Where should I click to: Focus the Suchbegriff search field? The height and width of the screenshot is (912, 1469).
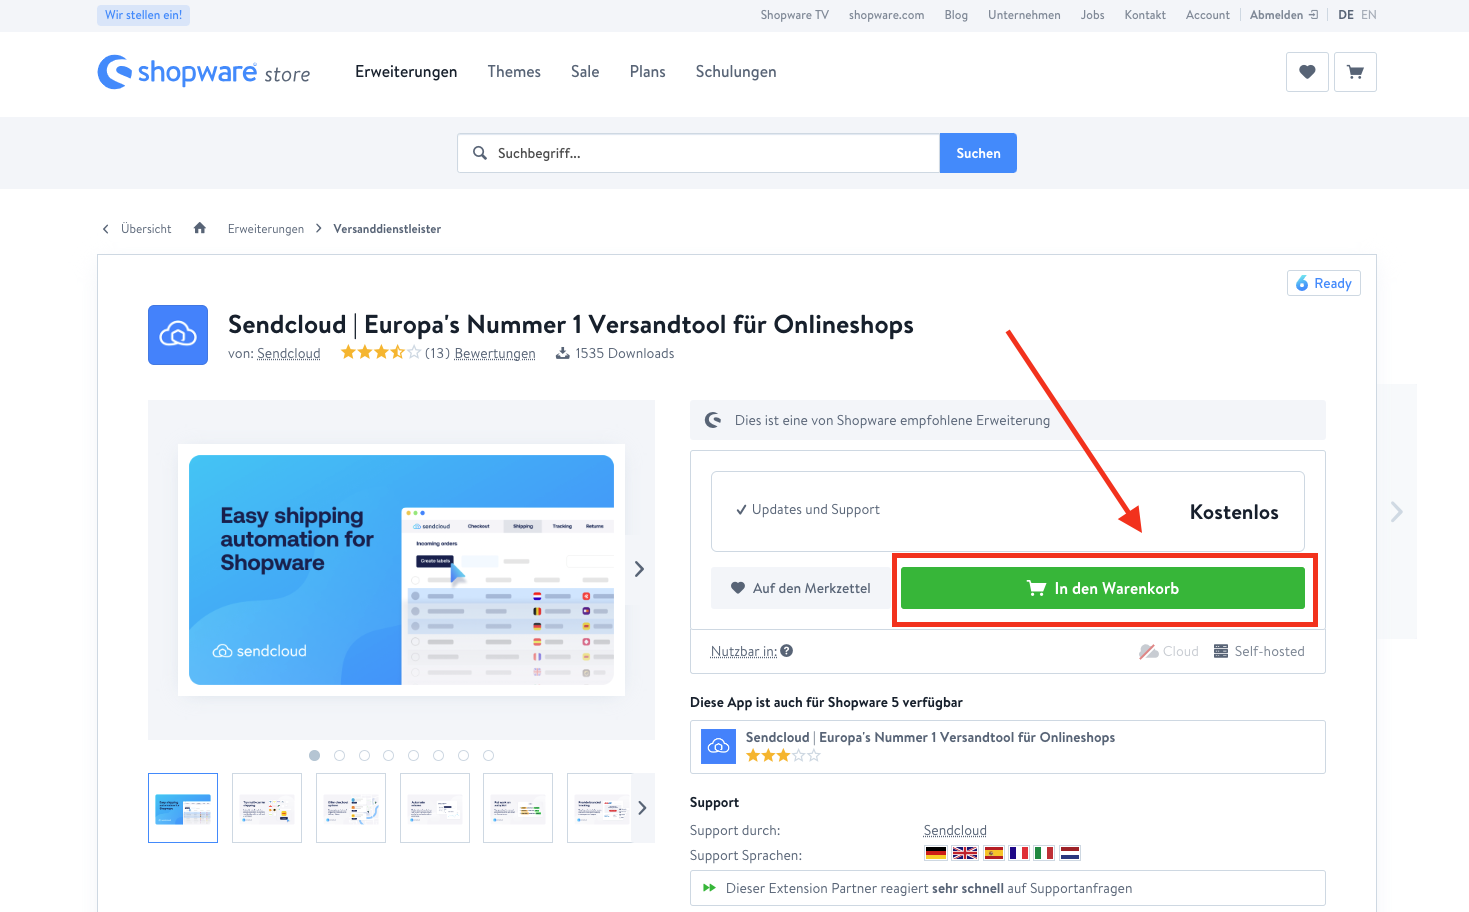click(699, 153)
